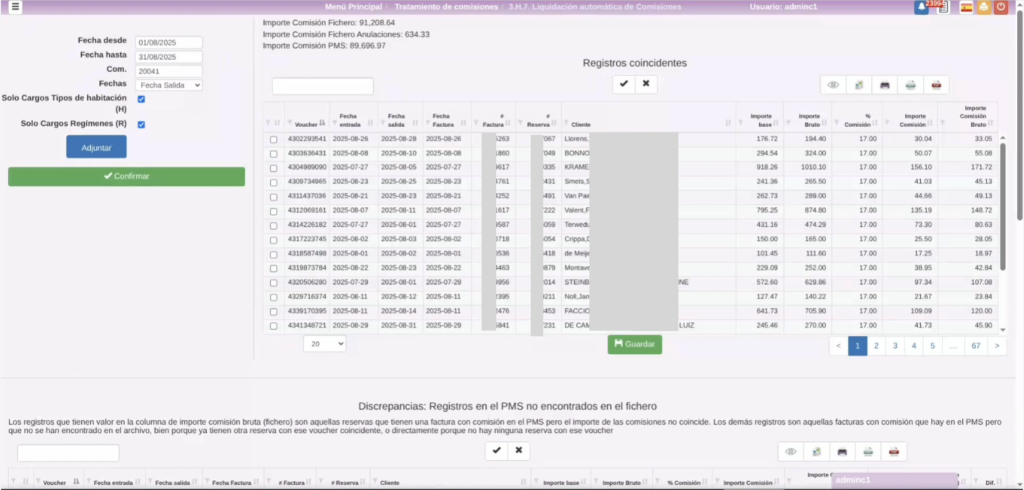Open the Fechas 'Fecha Salida' dropdown
This screenshot has height=490, width=1024.
click(x=170, y=85)
